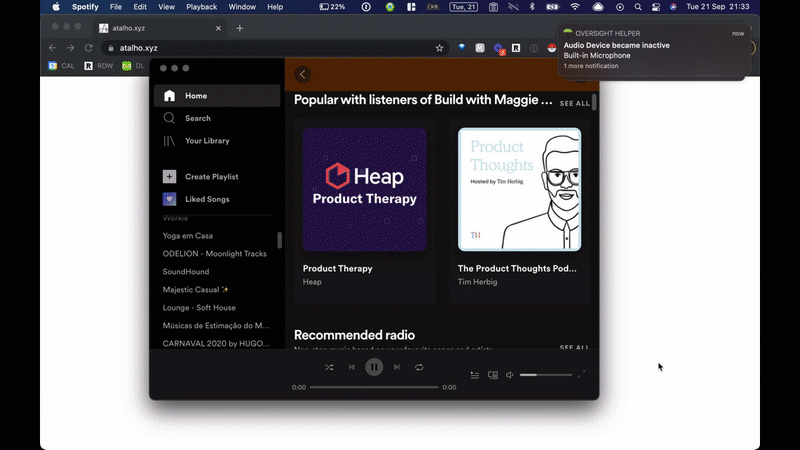Open the Wi-Fi menu bar icon

pos(575,7)
